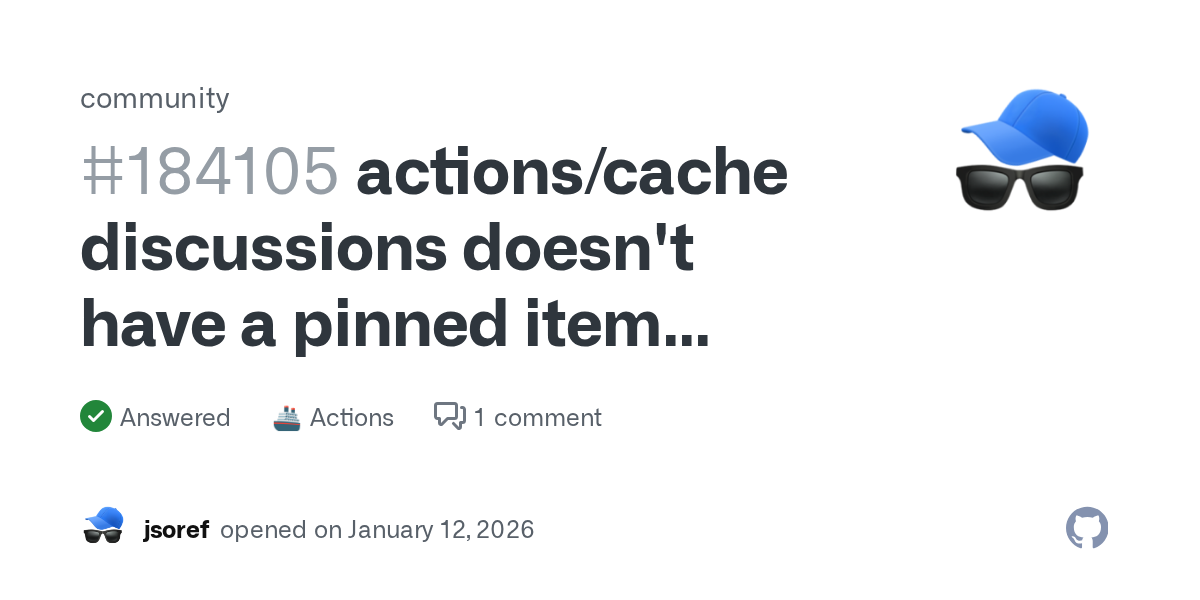Click "actions/cache" in the title
The width and height of the screenshot is (1200, 600).
(x=572, y=172)
